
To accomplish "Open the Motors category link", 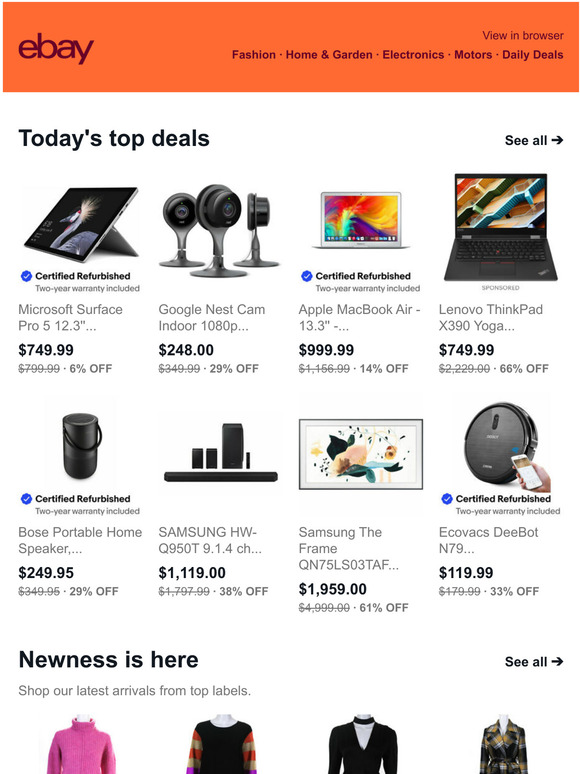I will pyautogui.click(x=473, y=55).
